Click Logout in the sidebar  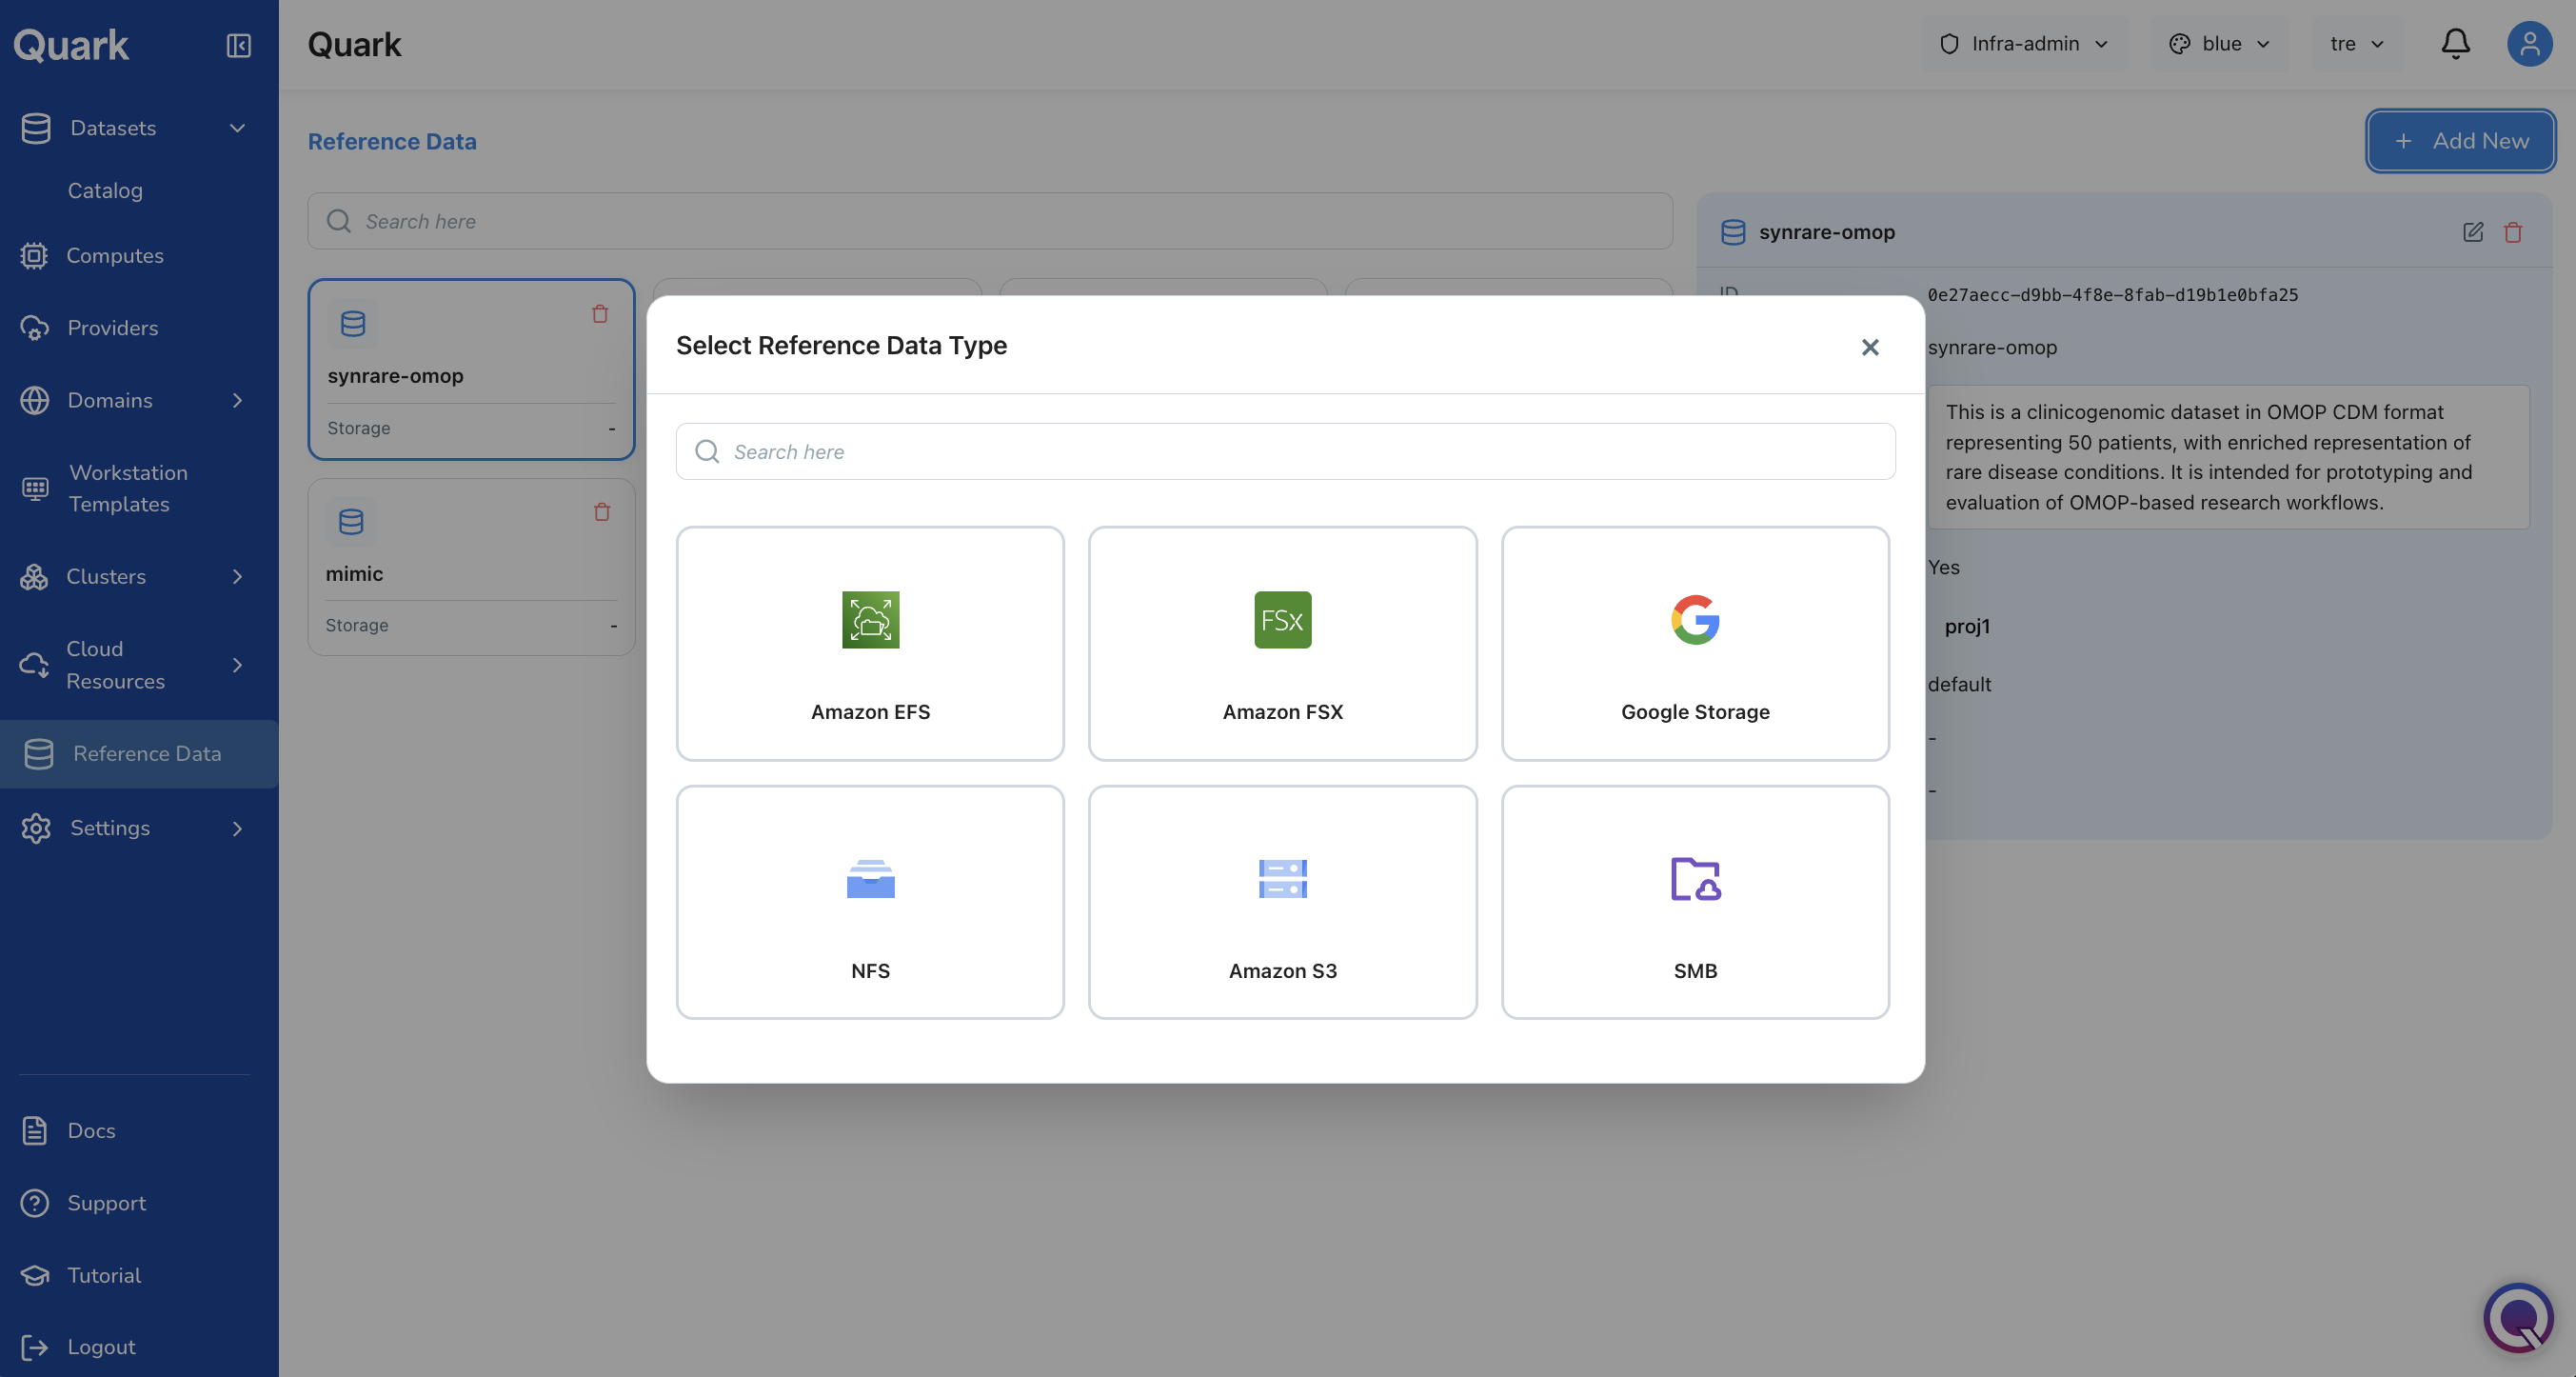[101, 1347]
